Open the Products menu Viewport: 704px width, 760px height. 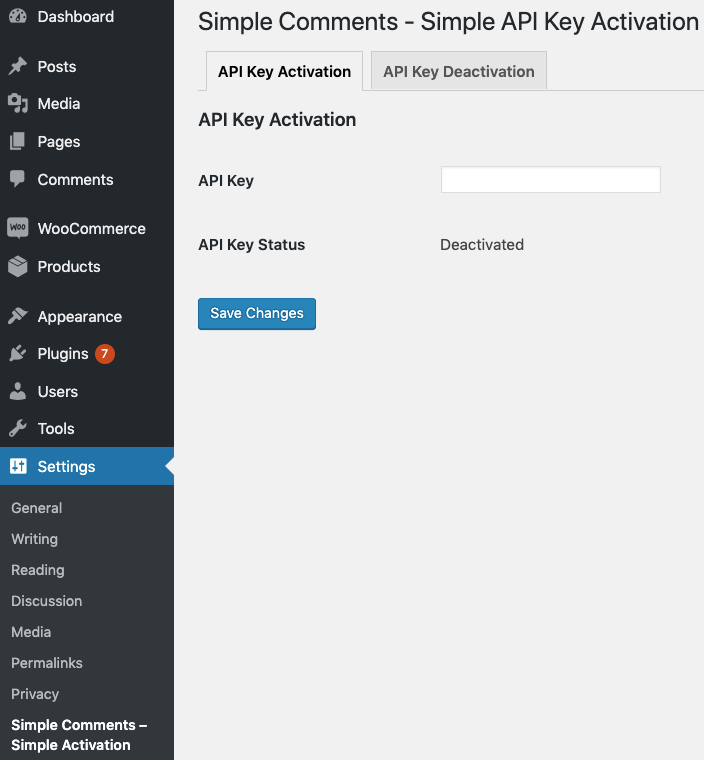(x=87, y=267)
